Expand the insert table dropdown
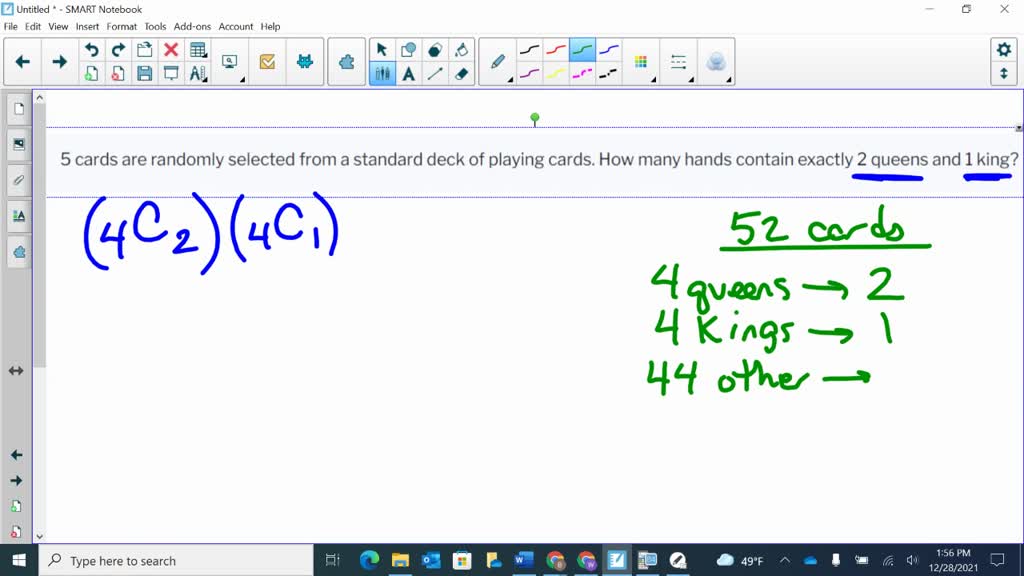 pos(198,50)
